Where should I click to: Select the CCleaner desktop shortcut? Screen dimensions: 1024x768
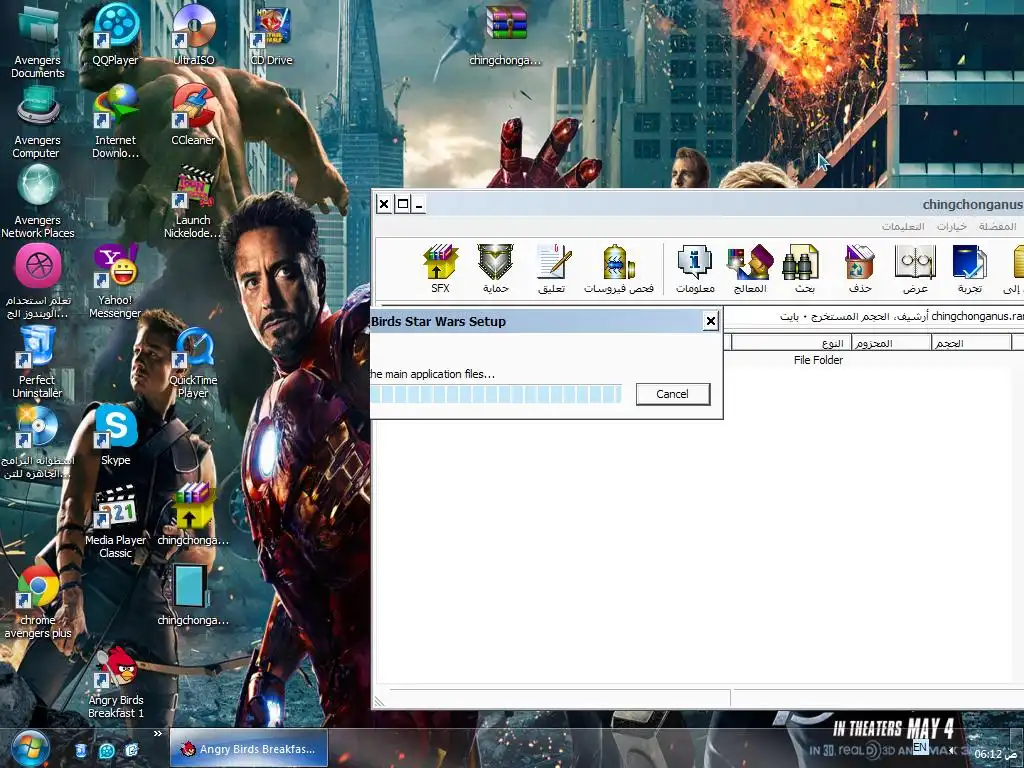(x=193, y=114)
